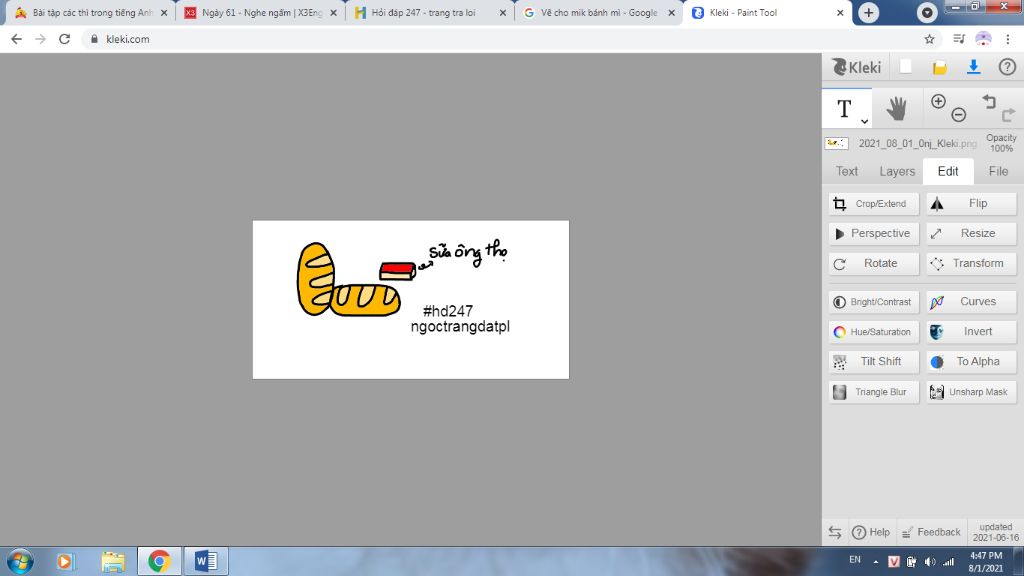This screenshot has height=576, width=1024.
Task: Close the Kleki - Paint Tool tab
Action: click(840, 12)
